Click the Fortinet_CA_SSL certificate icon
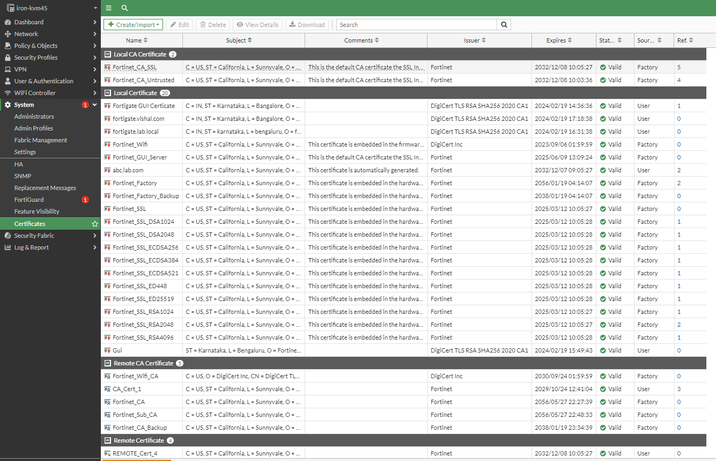Viewport: 716px width, 461px height. click(x=108, y=67)
